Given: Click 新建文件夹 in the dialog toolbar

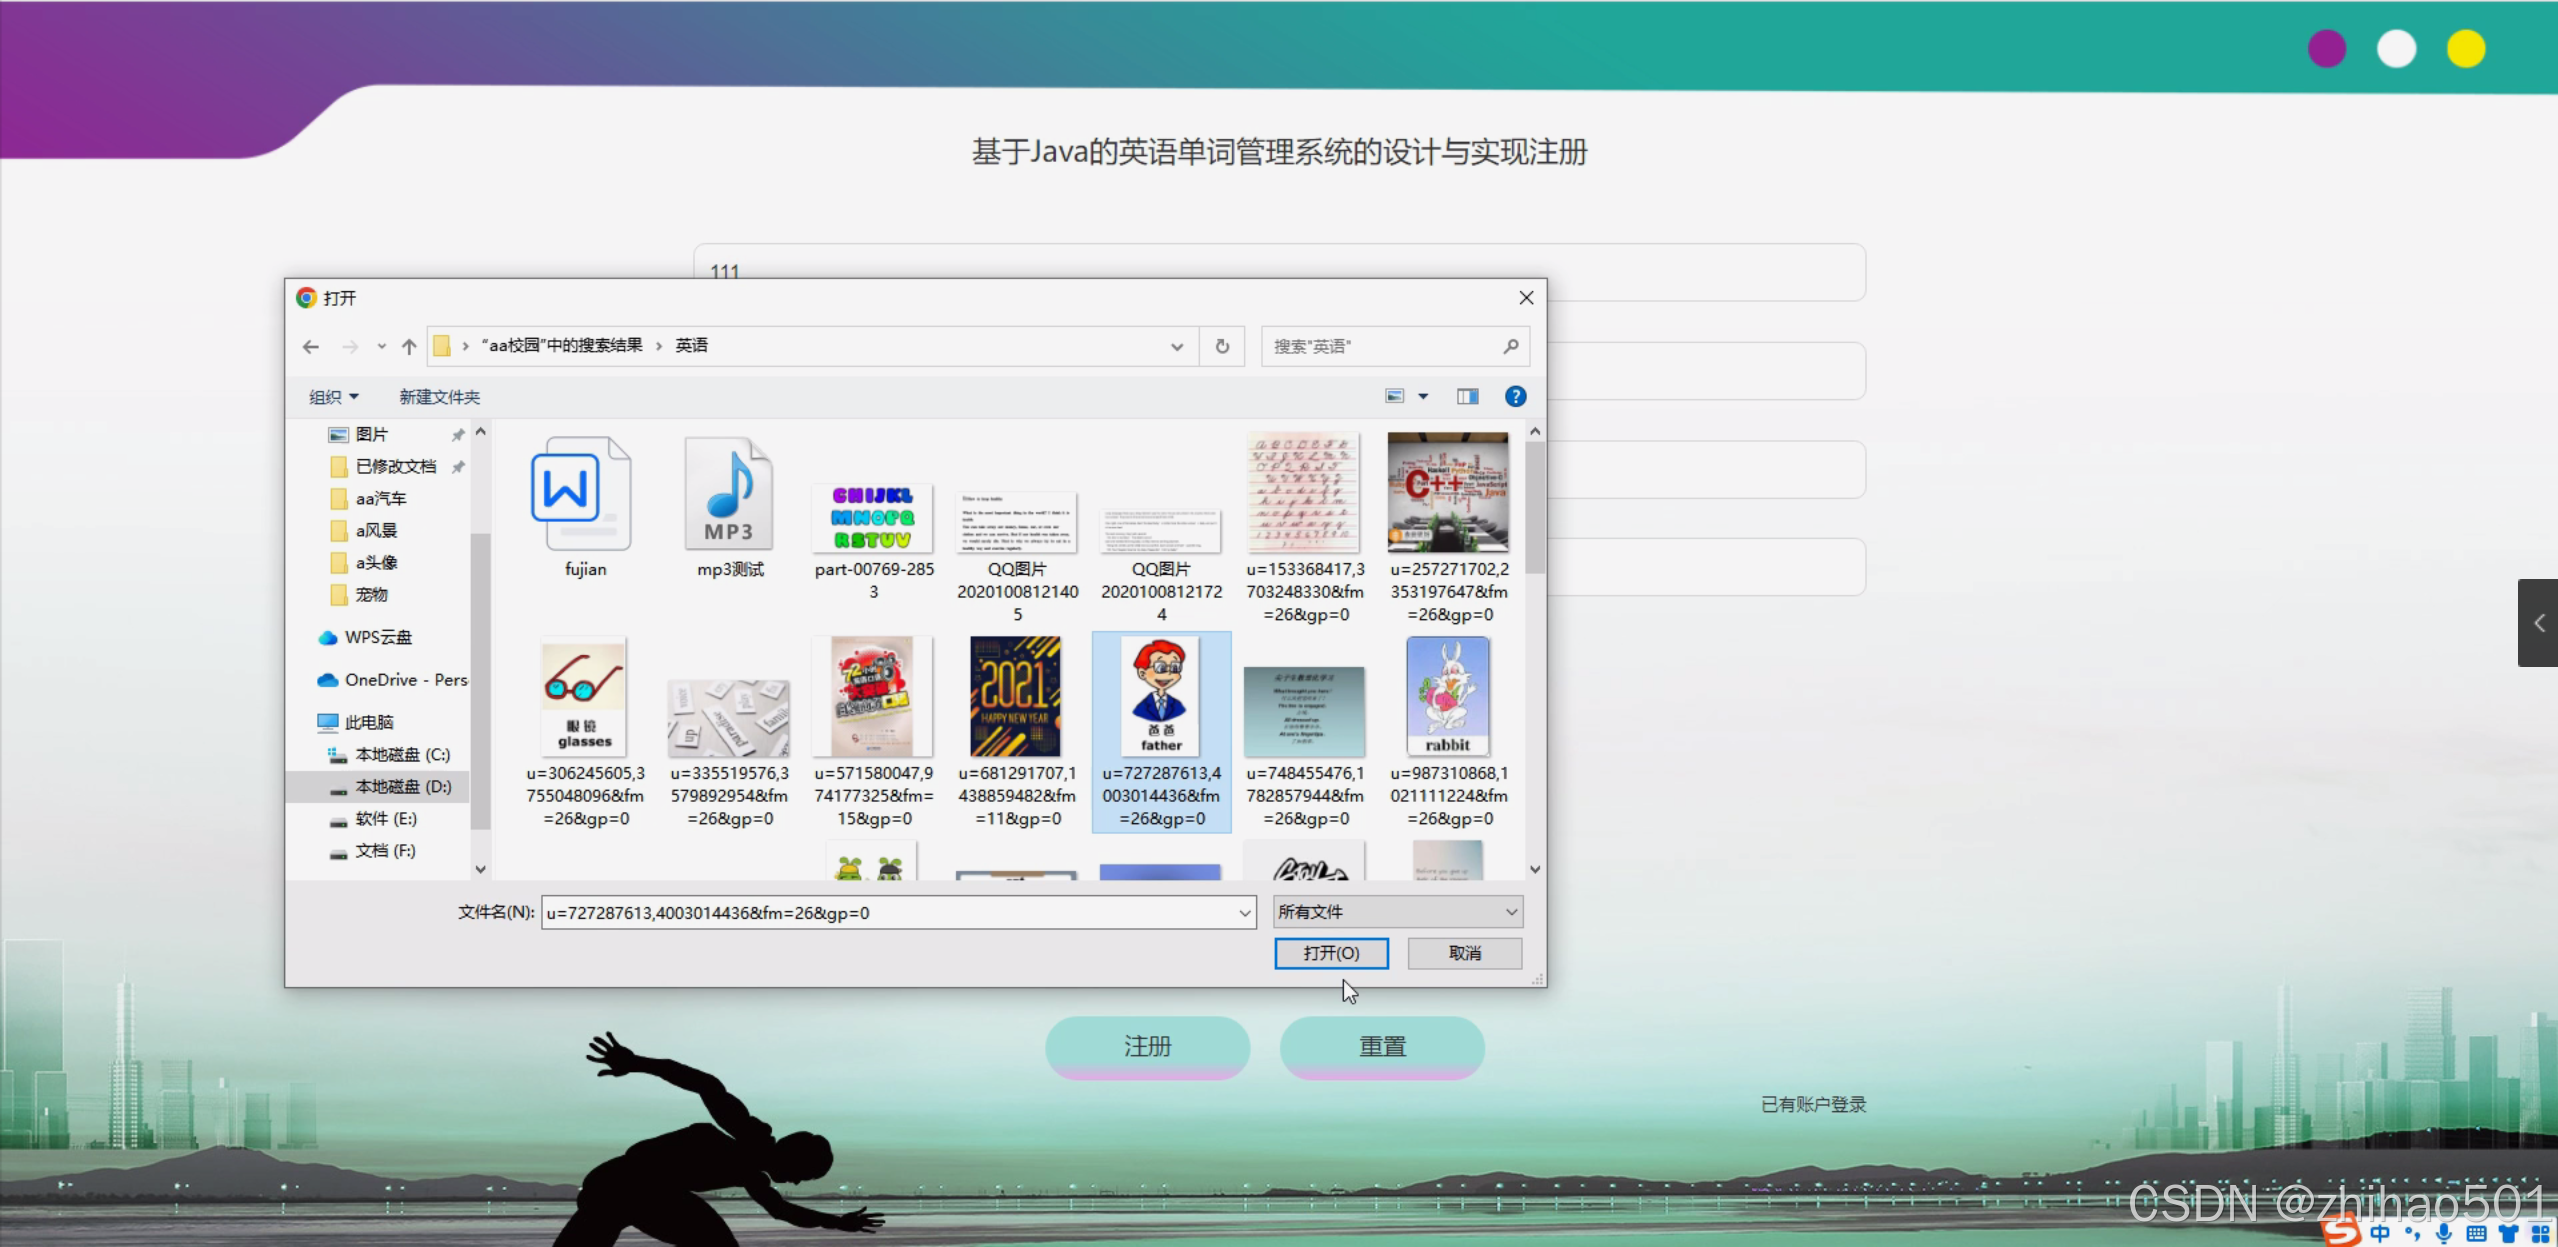Looking at the screenshot, I should tap(439, 397).
